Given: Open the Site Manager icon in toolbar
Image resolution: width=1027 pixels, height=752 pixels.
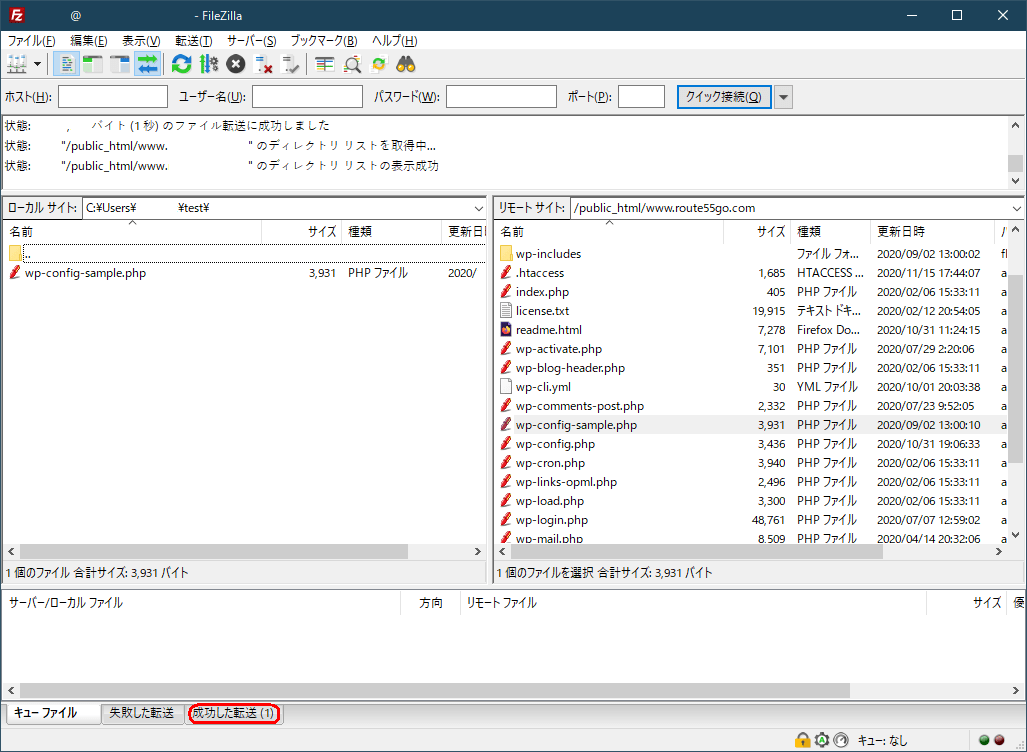Looking at the screenshot, I should coord(16,64).
